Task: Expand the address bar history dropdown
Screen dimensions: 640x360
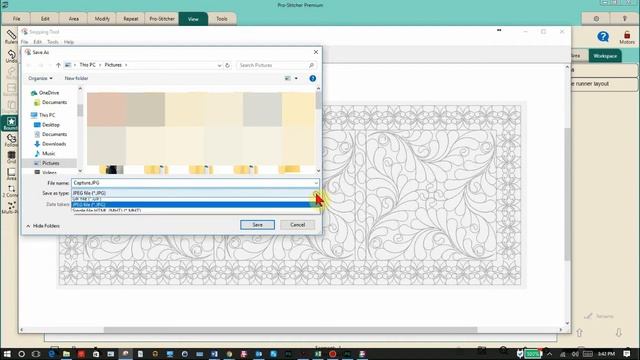Action: tap(219, 65)
